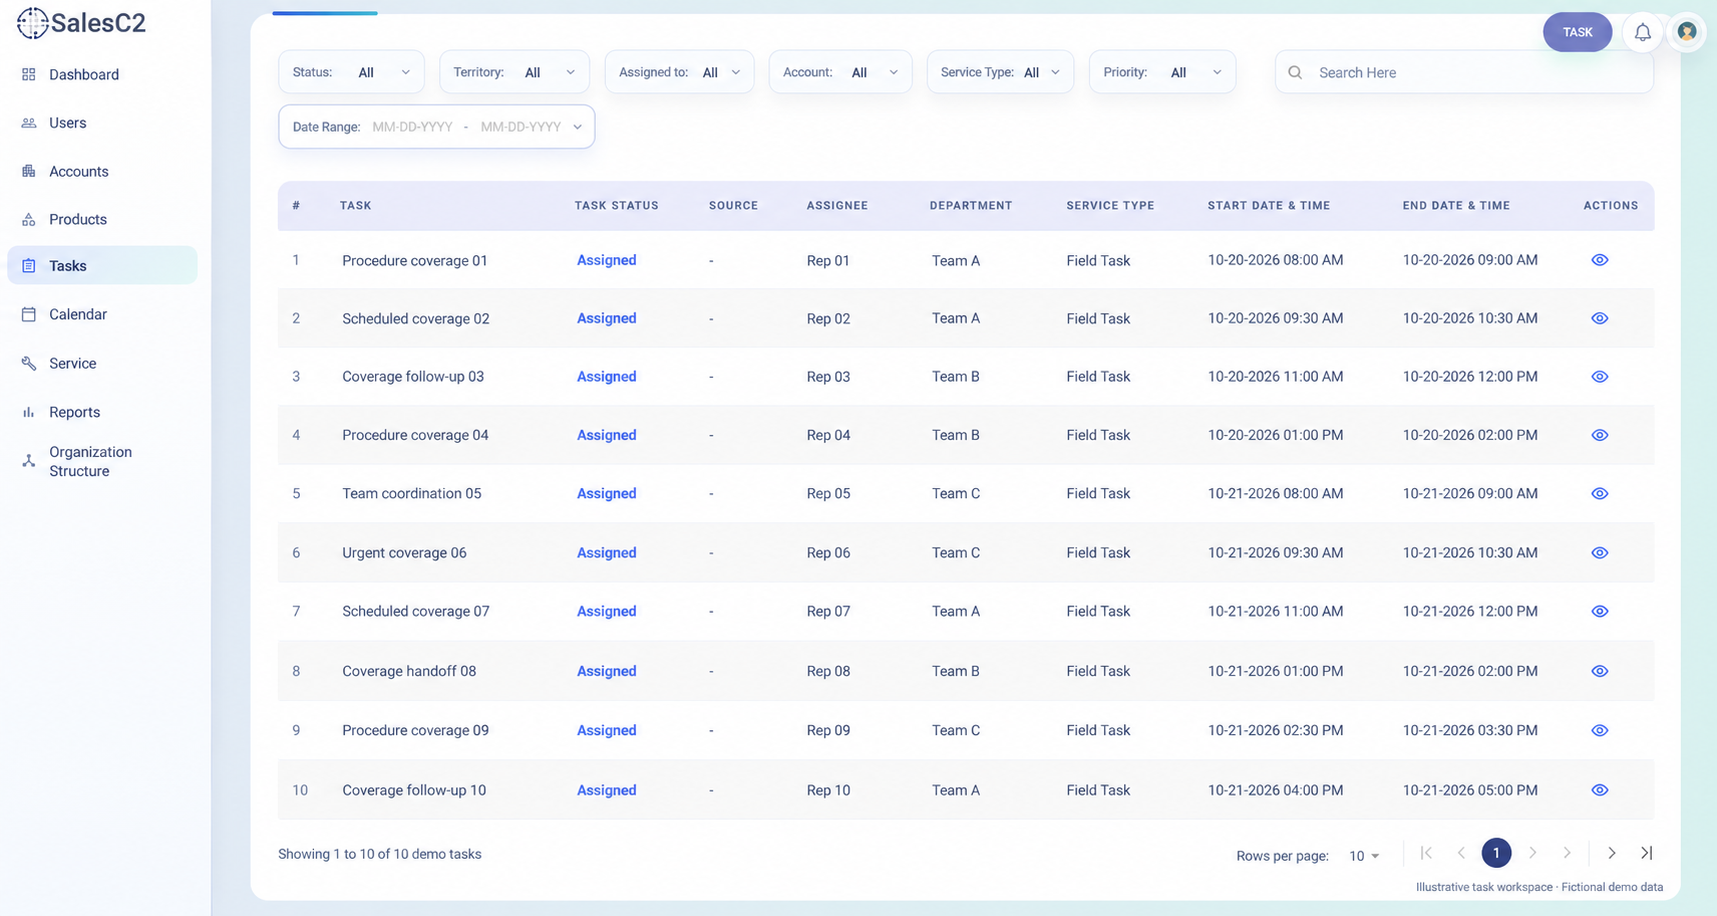1717x916 pixels.
Task: Open the Territory filter dropdown
Action: point(514,72)
